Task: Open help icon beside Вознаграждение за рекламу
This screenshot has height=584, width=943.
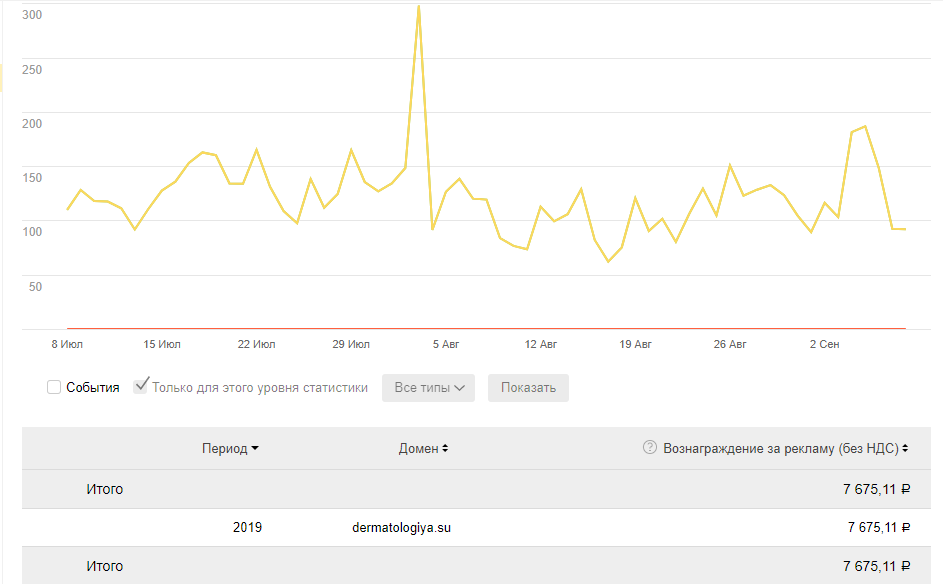Action: coord(650,447)
